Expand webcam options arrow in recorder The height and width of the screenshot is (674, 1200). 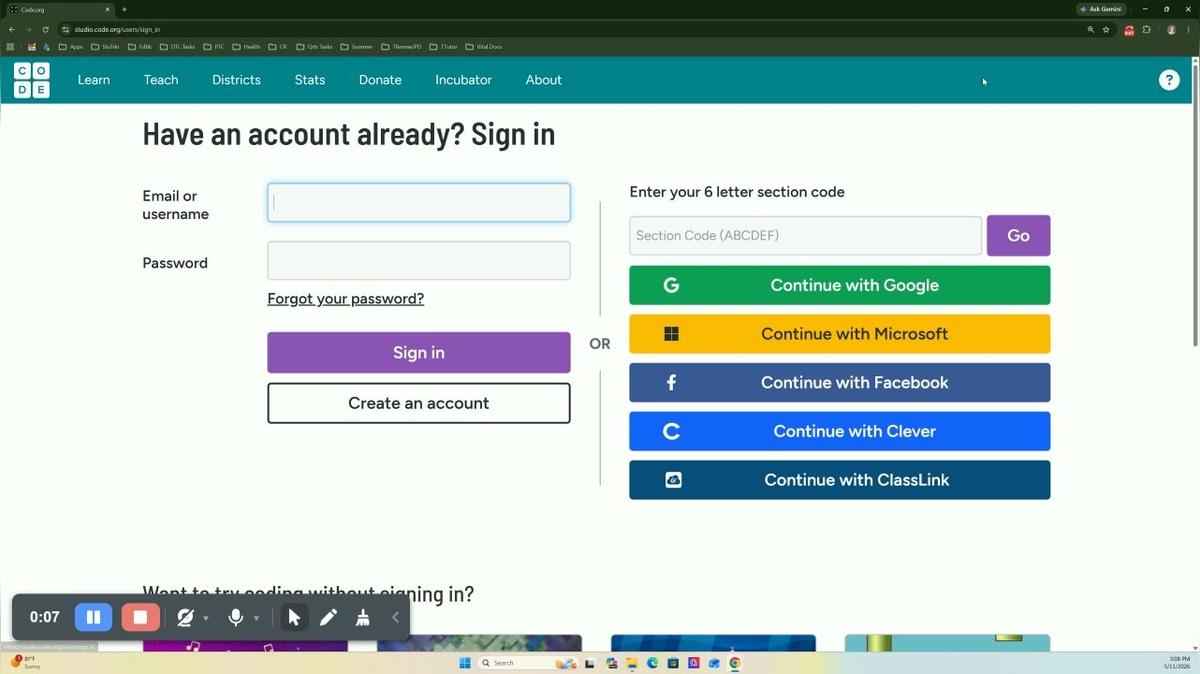(x=206, y=619)
